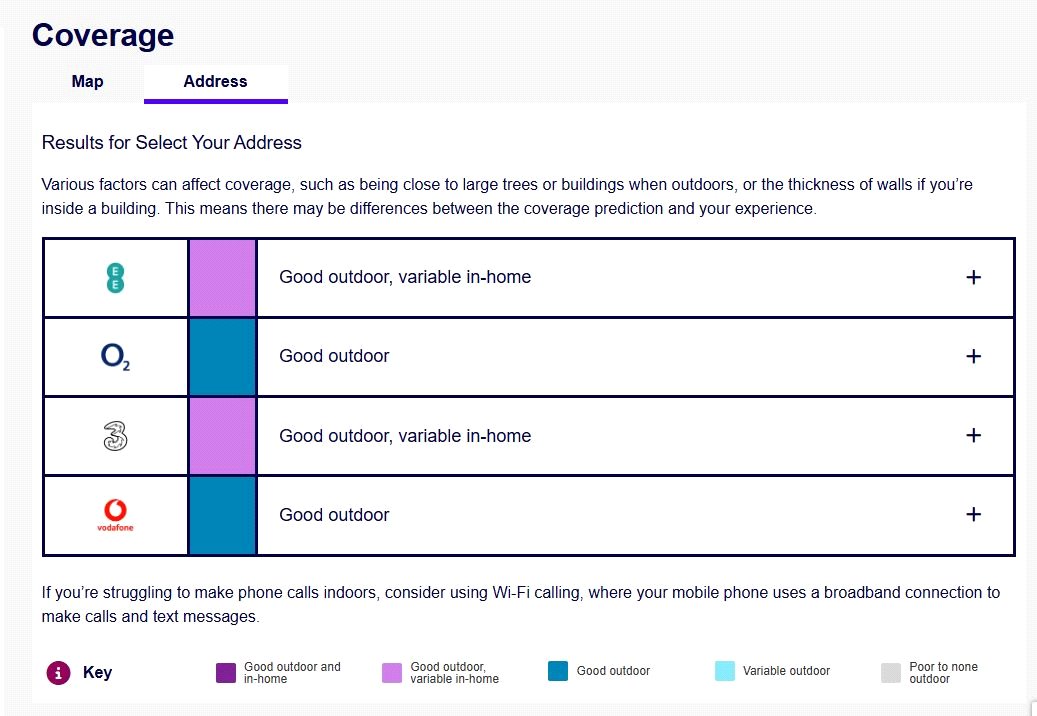Expand the Vodafone coverage details
Image resolution: width=1037 pixels, height=716 pixels.
[973, 515]
